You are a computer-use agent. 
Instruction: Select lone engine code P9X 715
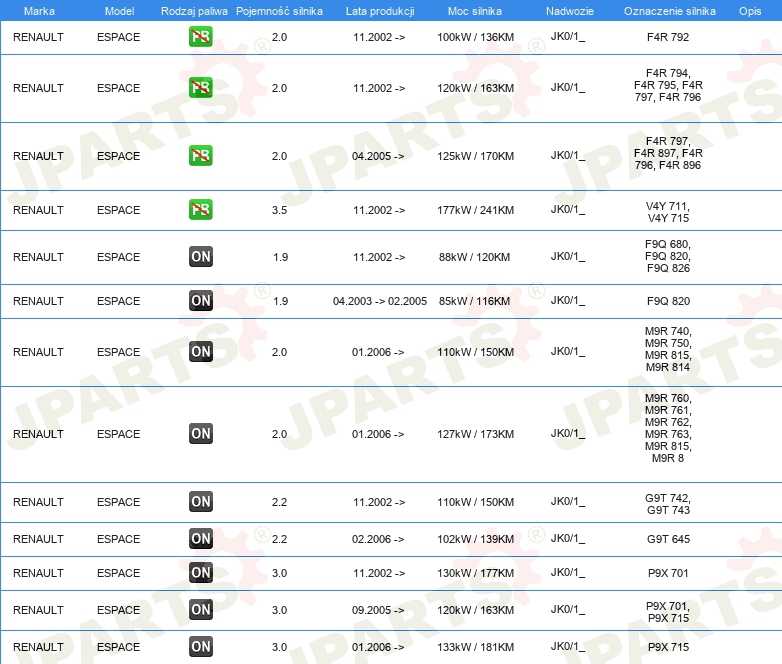(x=668, y=647)
